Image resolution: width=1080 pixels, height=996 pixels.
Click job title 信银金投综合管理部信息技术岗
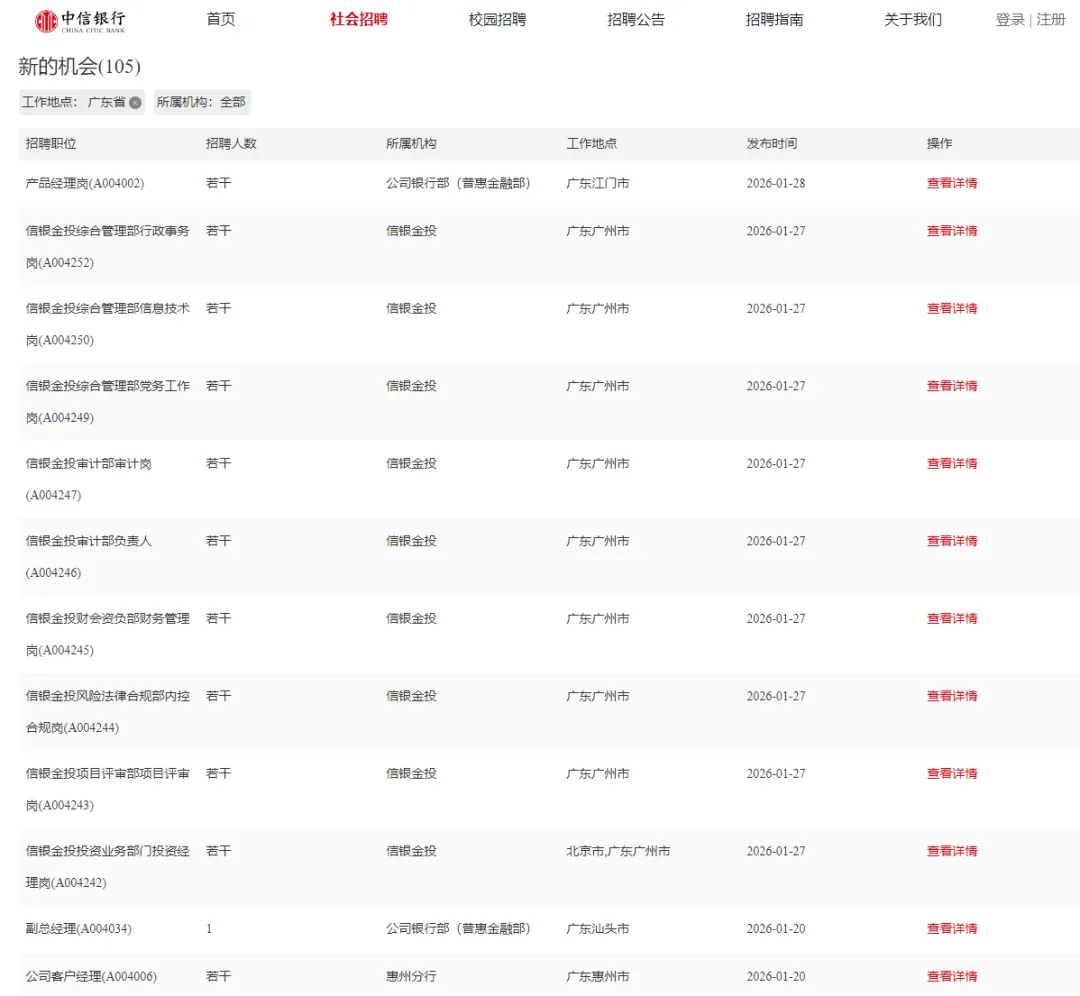point(107,324)
